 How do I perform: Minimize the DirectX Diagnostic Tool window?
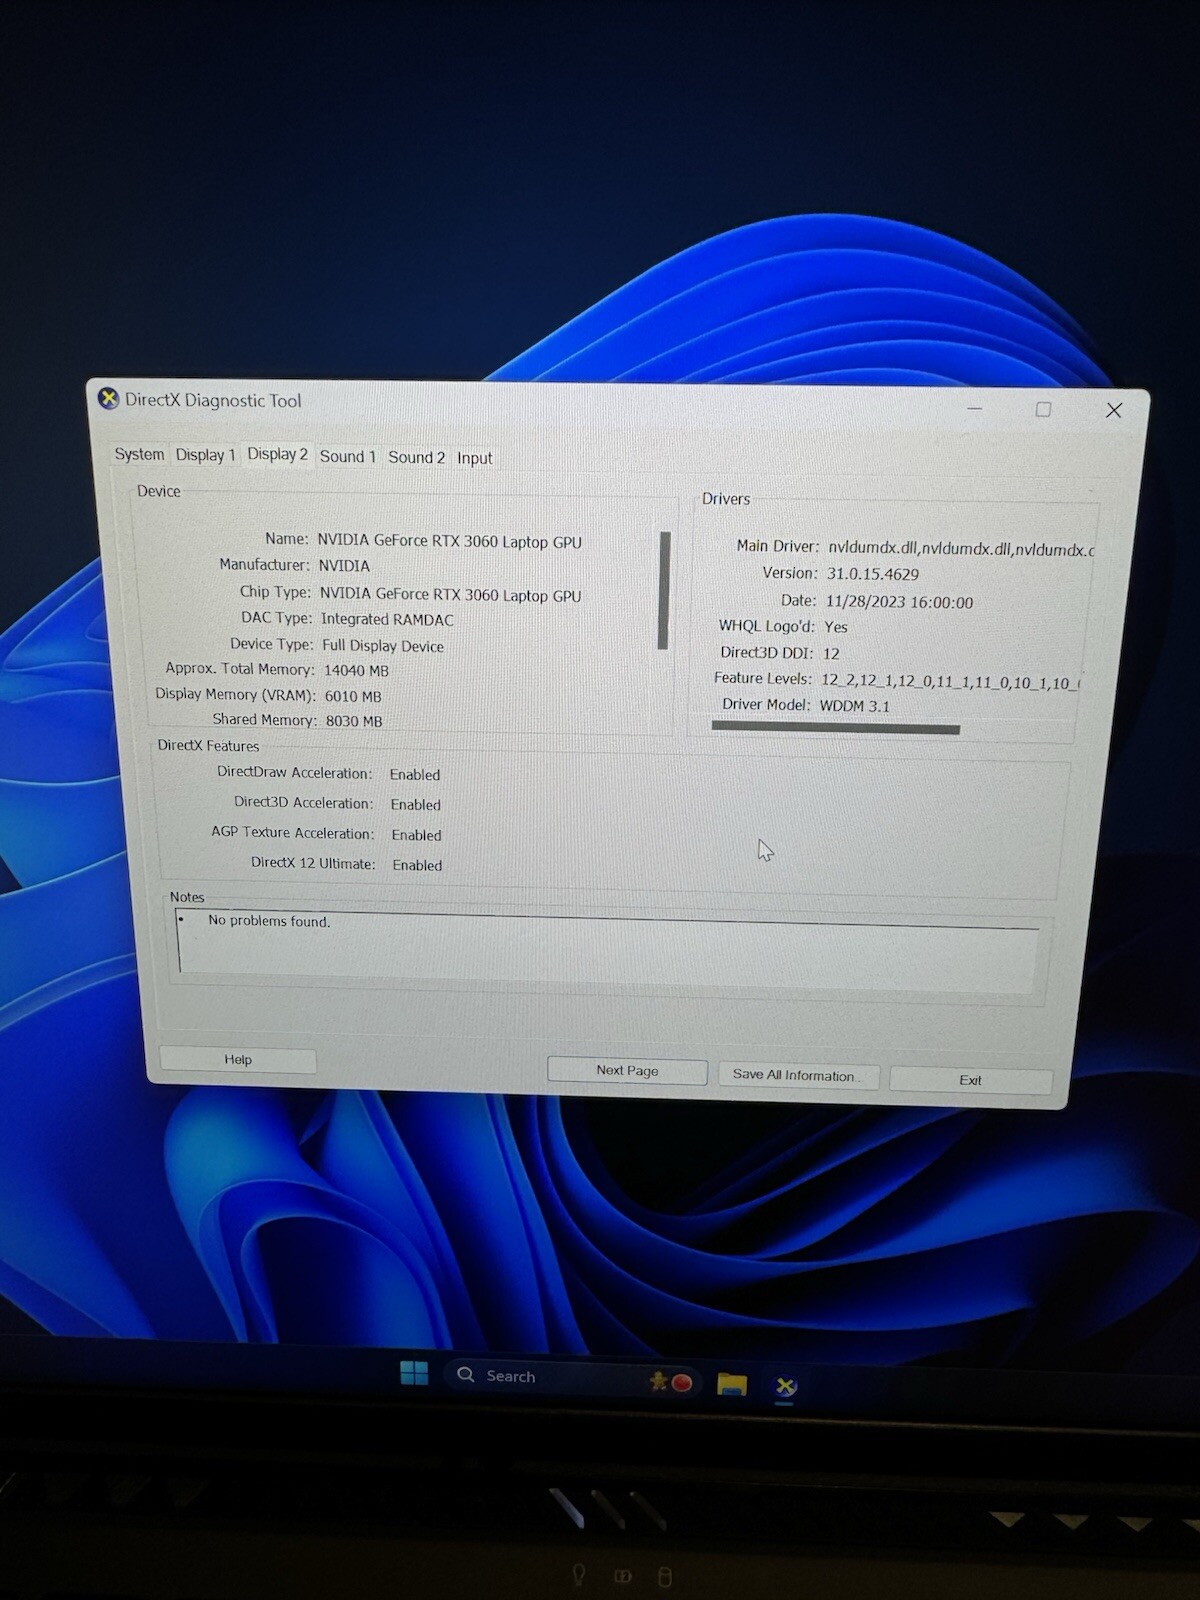[x=975, y=408]
